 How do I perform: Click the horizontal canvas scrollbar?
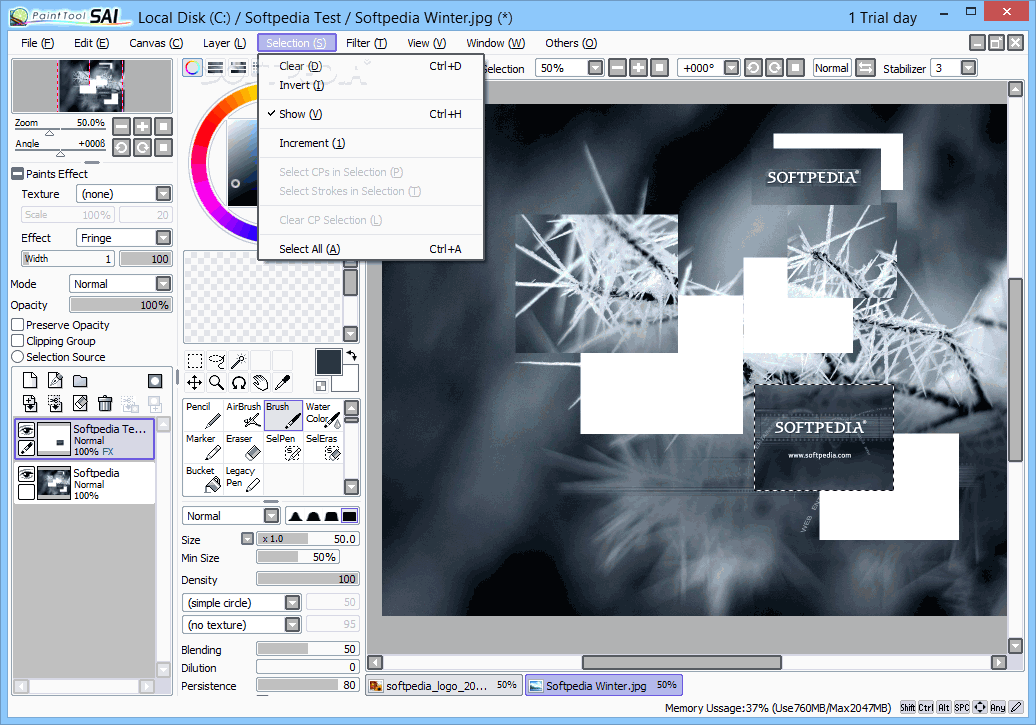pyautogui.click(x=681, y=662)
